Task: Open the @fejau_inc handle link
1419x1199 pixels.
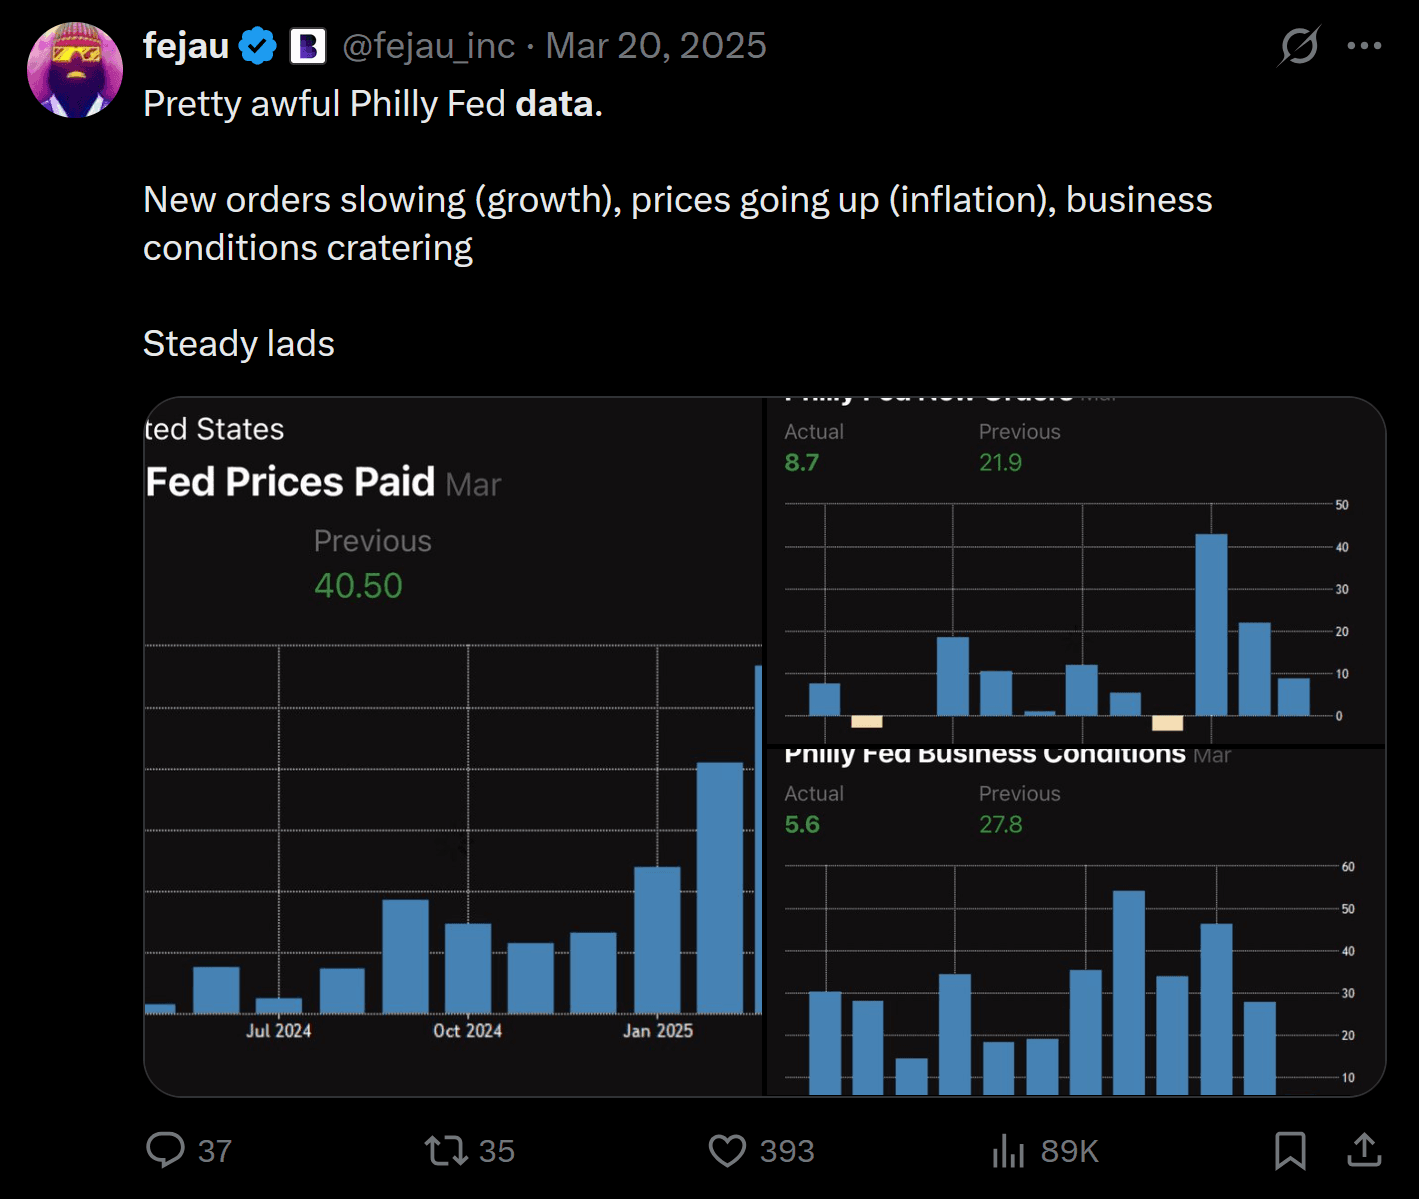Action: coord(428,46)
